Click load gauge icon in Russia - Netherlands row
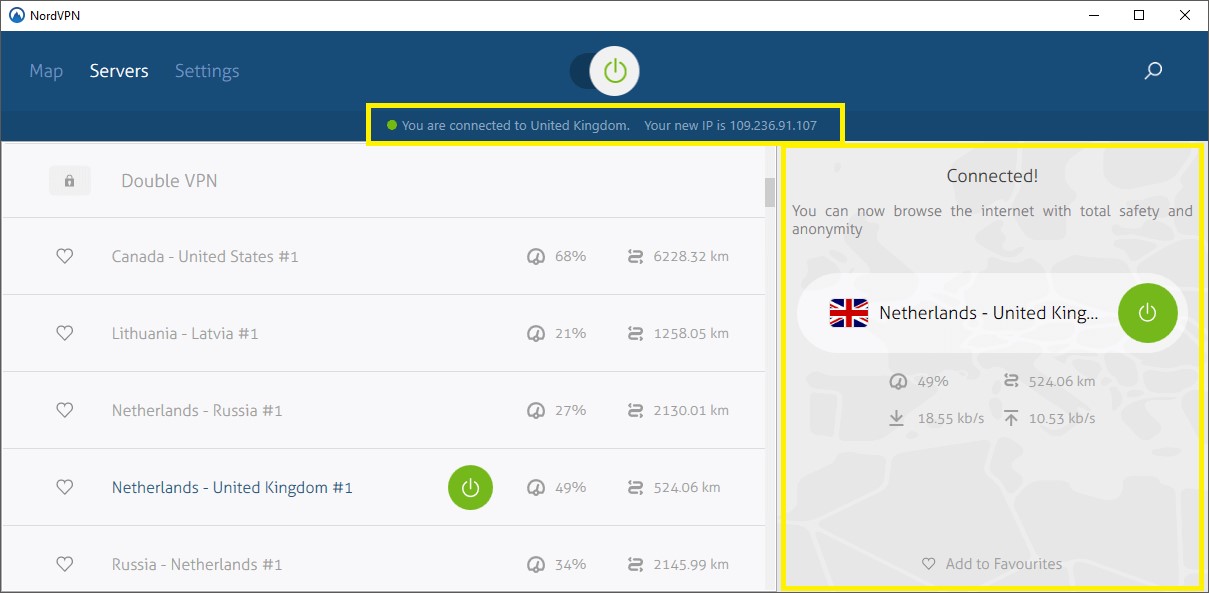The width and height of the screenshot is (1209, 593). coord(536,564)
